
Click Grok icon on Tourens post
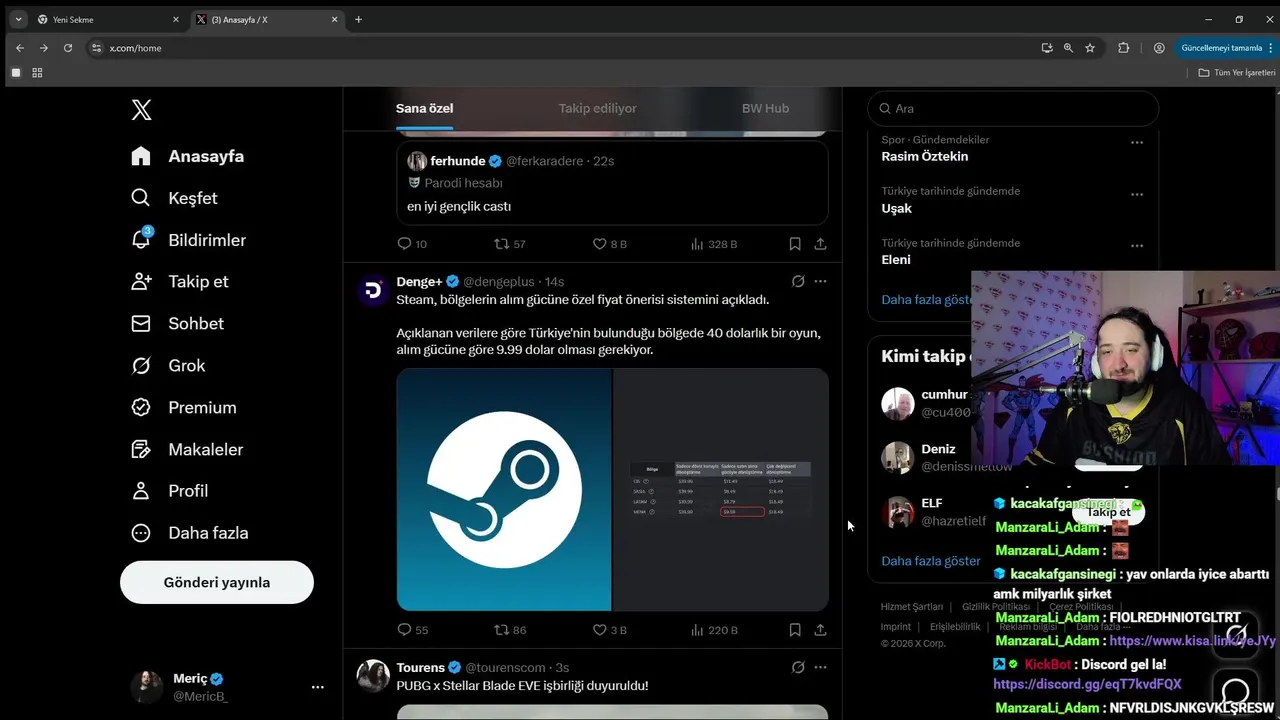[798, 667]
